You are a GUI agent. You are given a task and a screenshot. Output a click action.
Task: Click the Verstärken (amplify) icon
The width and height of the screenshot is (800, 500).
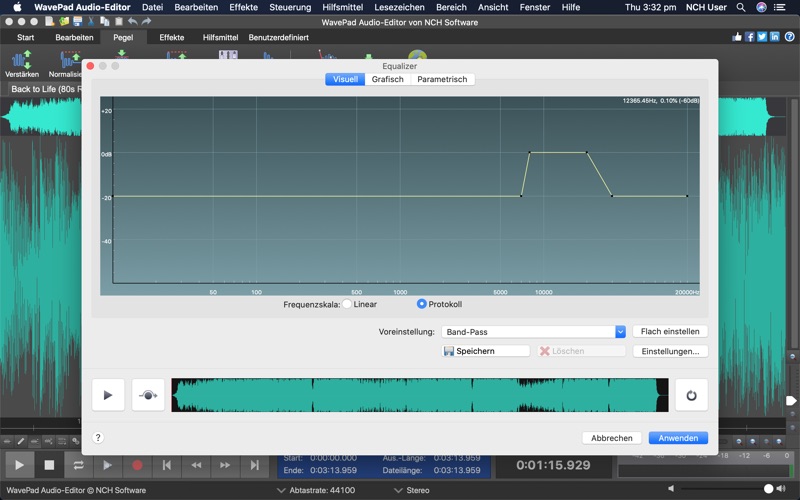click(22, 60)
